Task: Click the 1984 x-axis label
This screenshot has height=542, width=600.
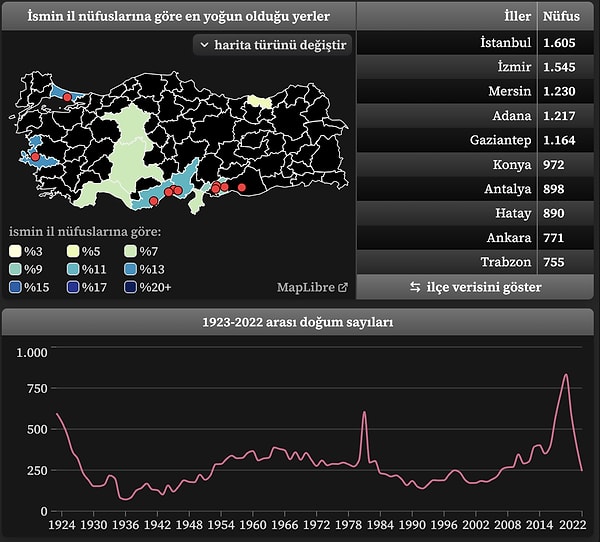Action: (x=380, y=524)
